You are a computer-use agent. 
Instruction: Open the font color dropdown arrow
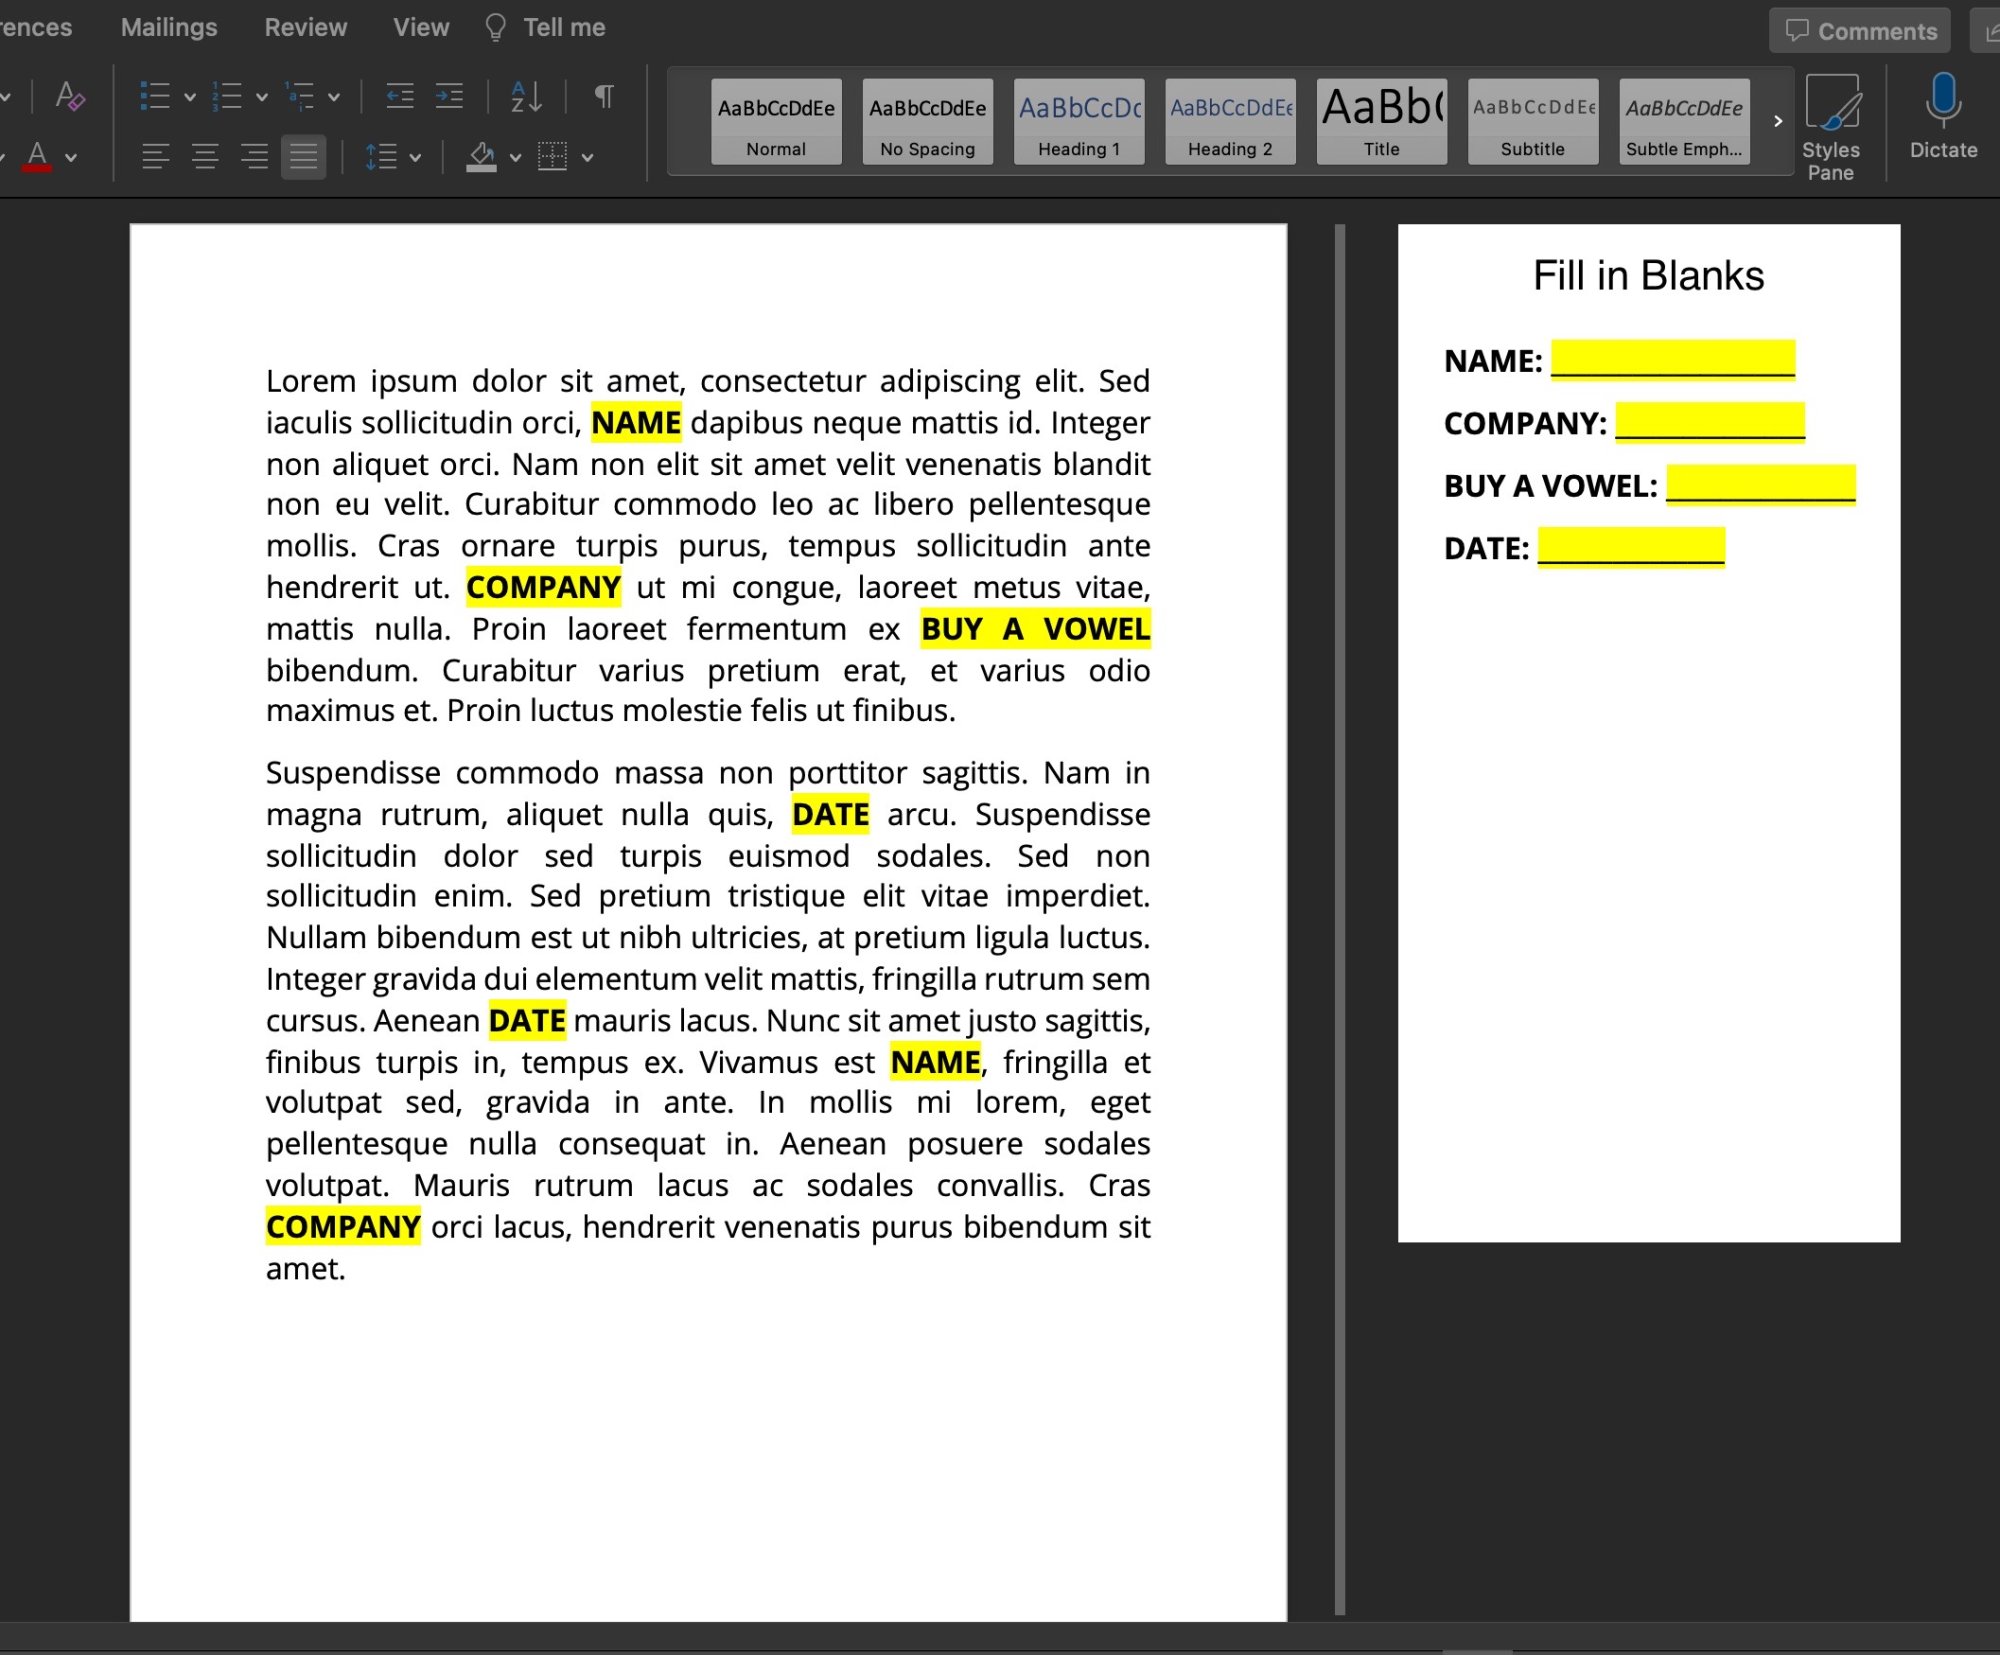coord(71,157)
